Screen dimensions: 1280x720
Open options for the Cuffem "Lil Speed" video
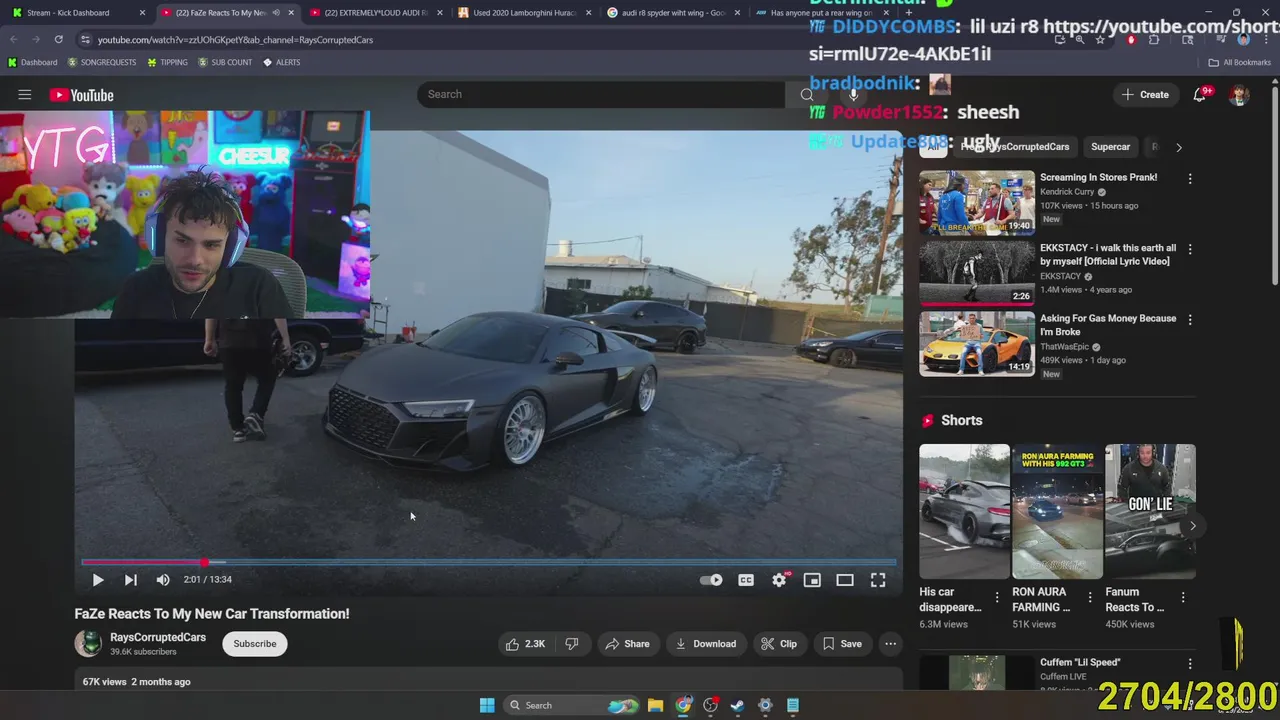pos(1190,664)
